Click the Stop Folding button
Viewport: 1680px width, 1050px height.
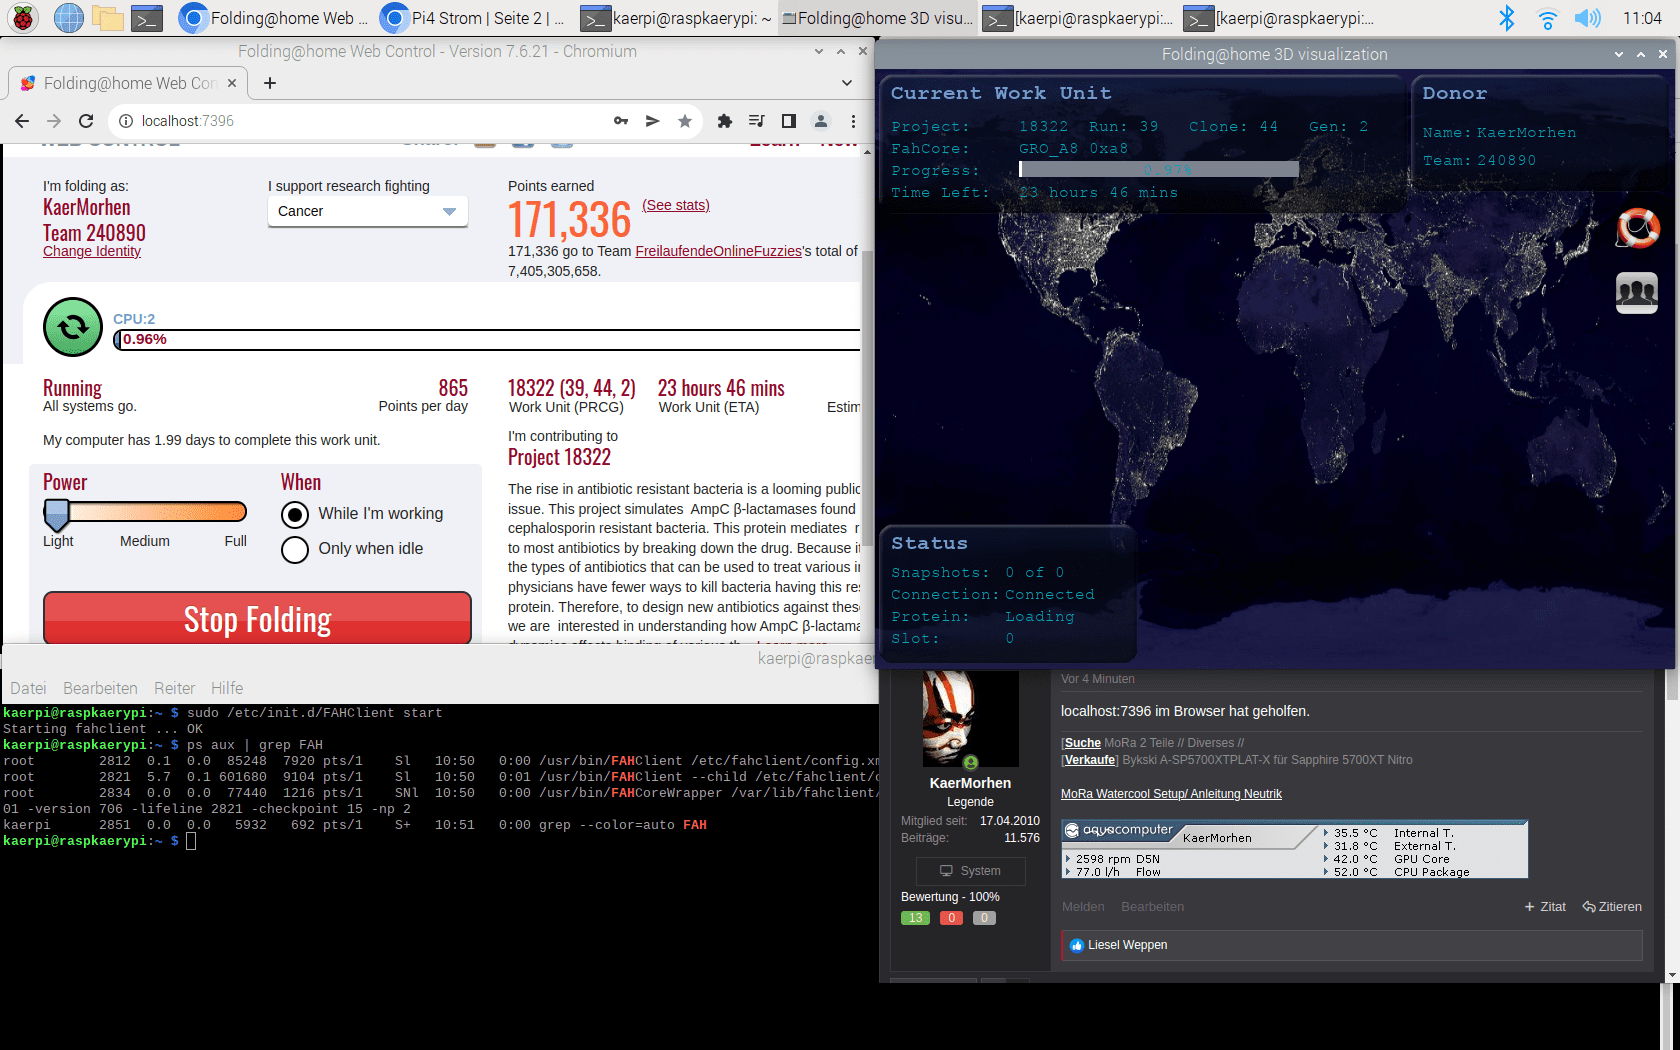(x=257, y=618)
